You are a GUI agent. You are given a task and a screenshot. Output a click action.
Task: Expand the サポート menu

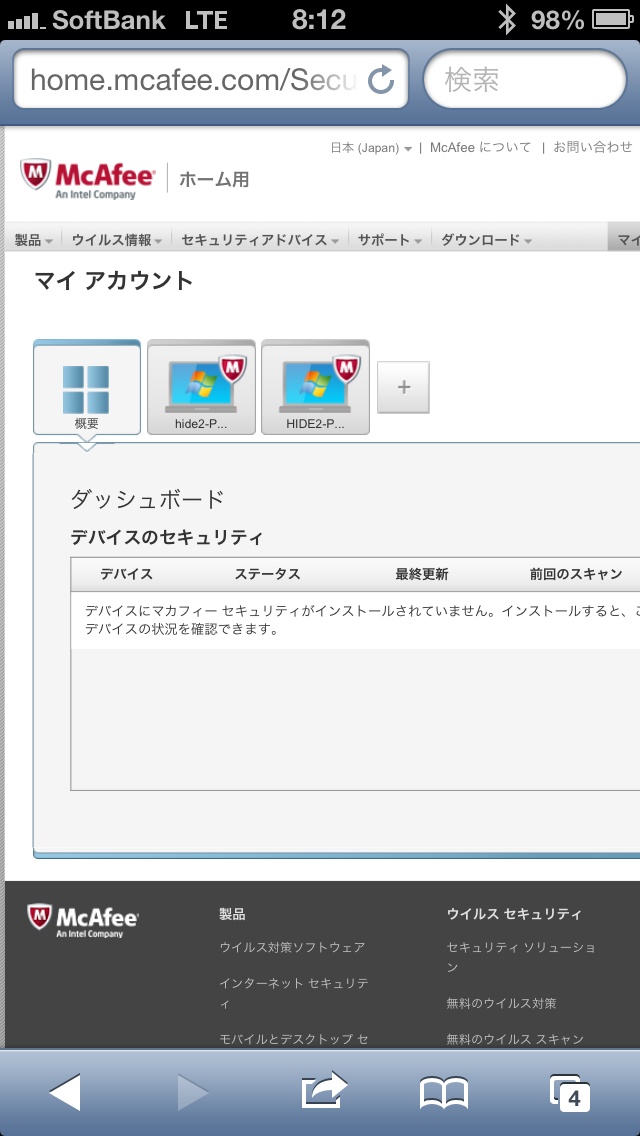pos(390,240)
